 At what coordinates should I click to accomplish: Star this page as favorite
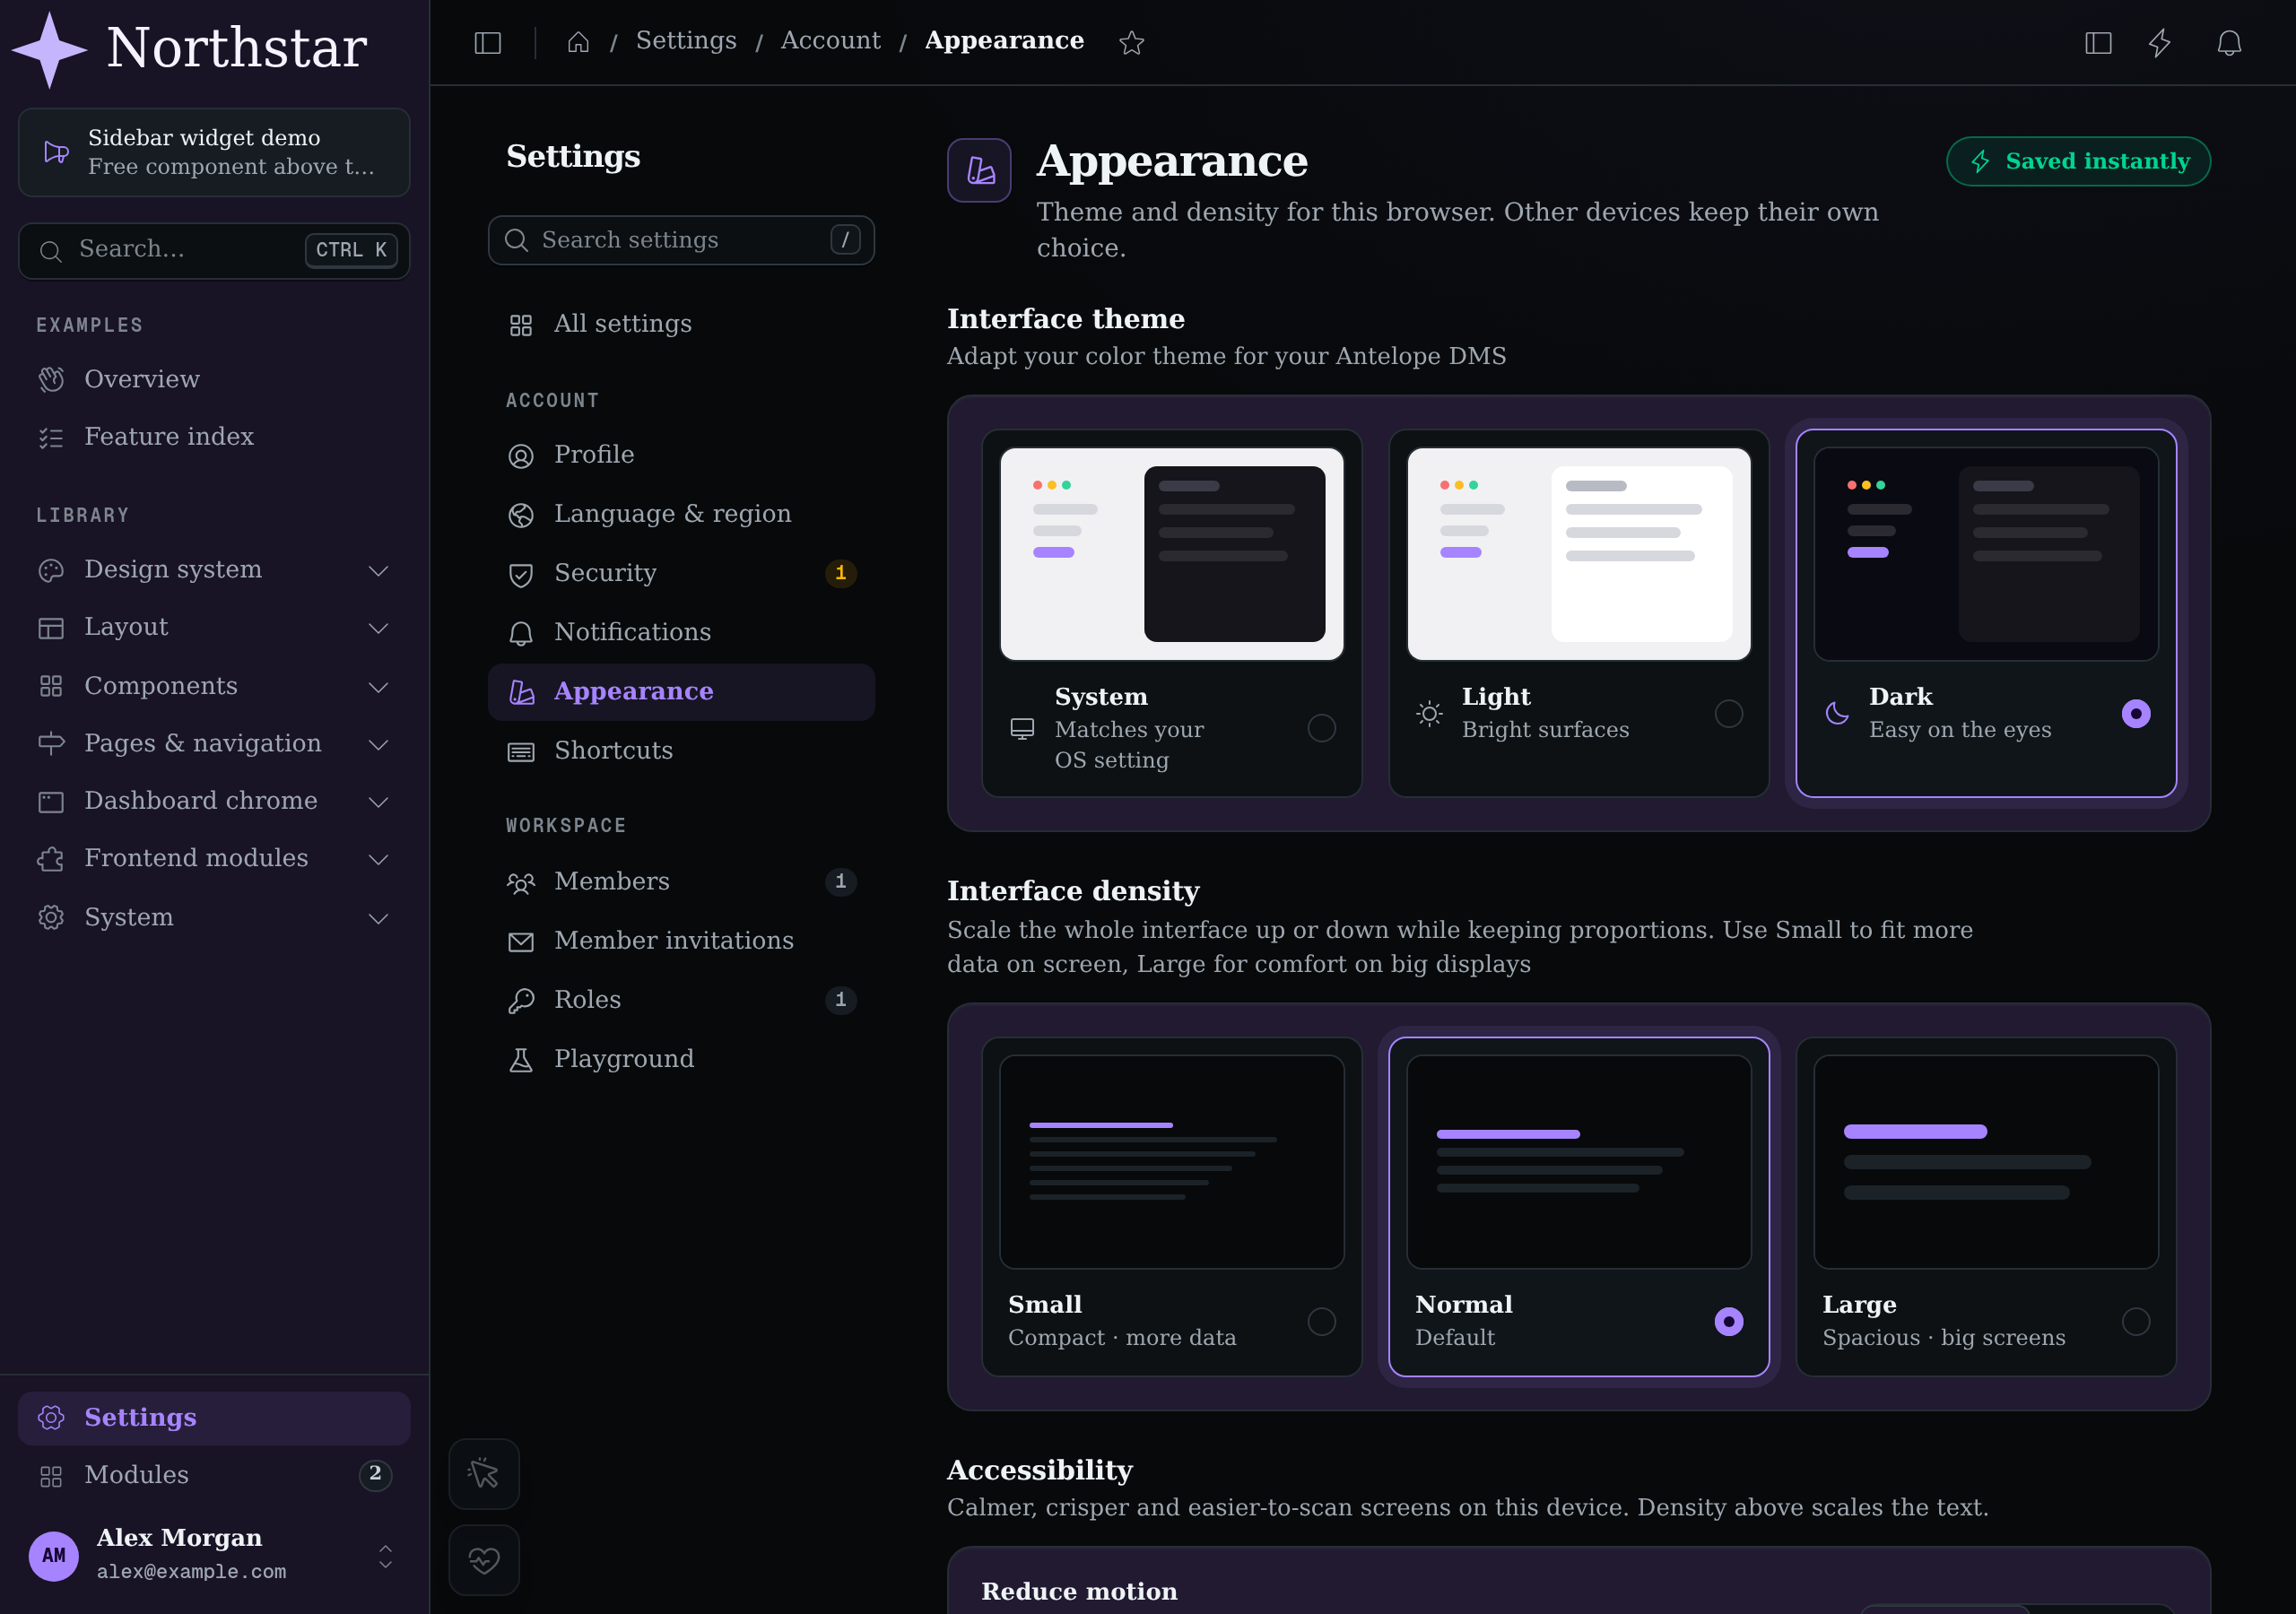pos(1131,42)
